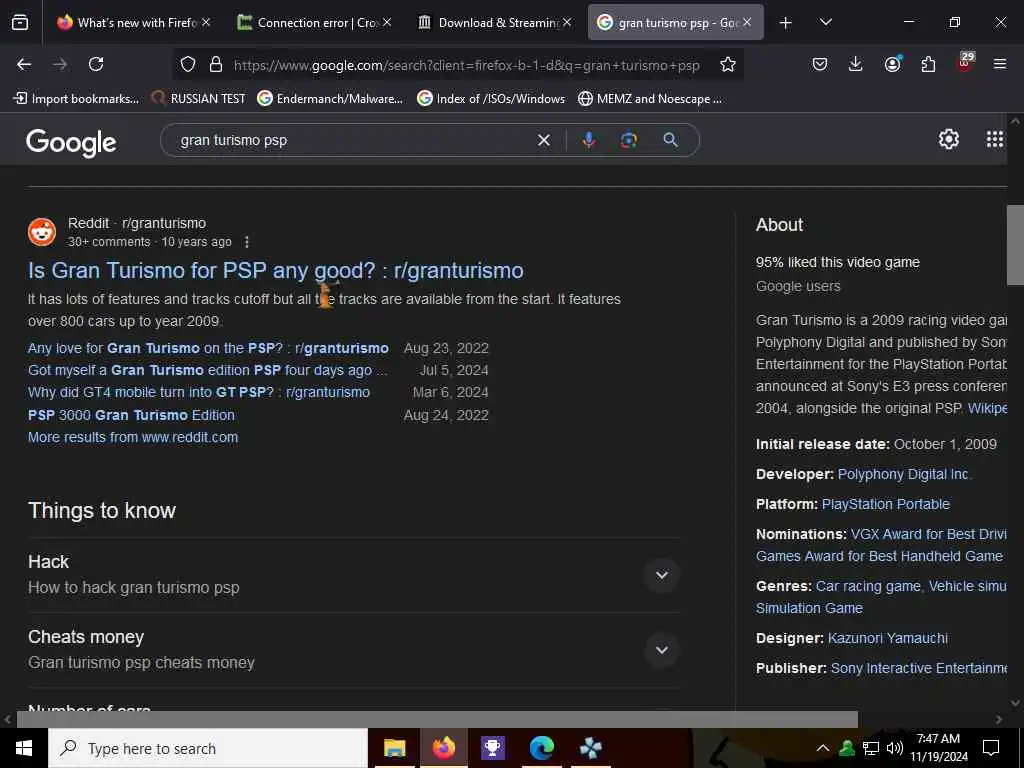Open Reddit result three-dot options
Viewport: 1024px width, 768px height.
tap(247, 242)
